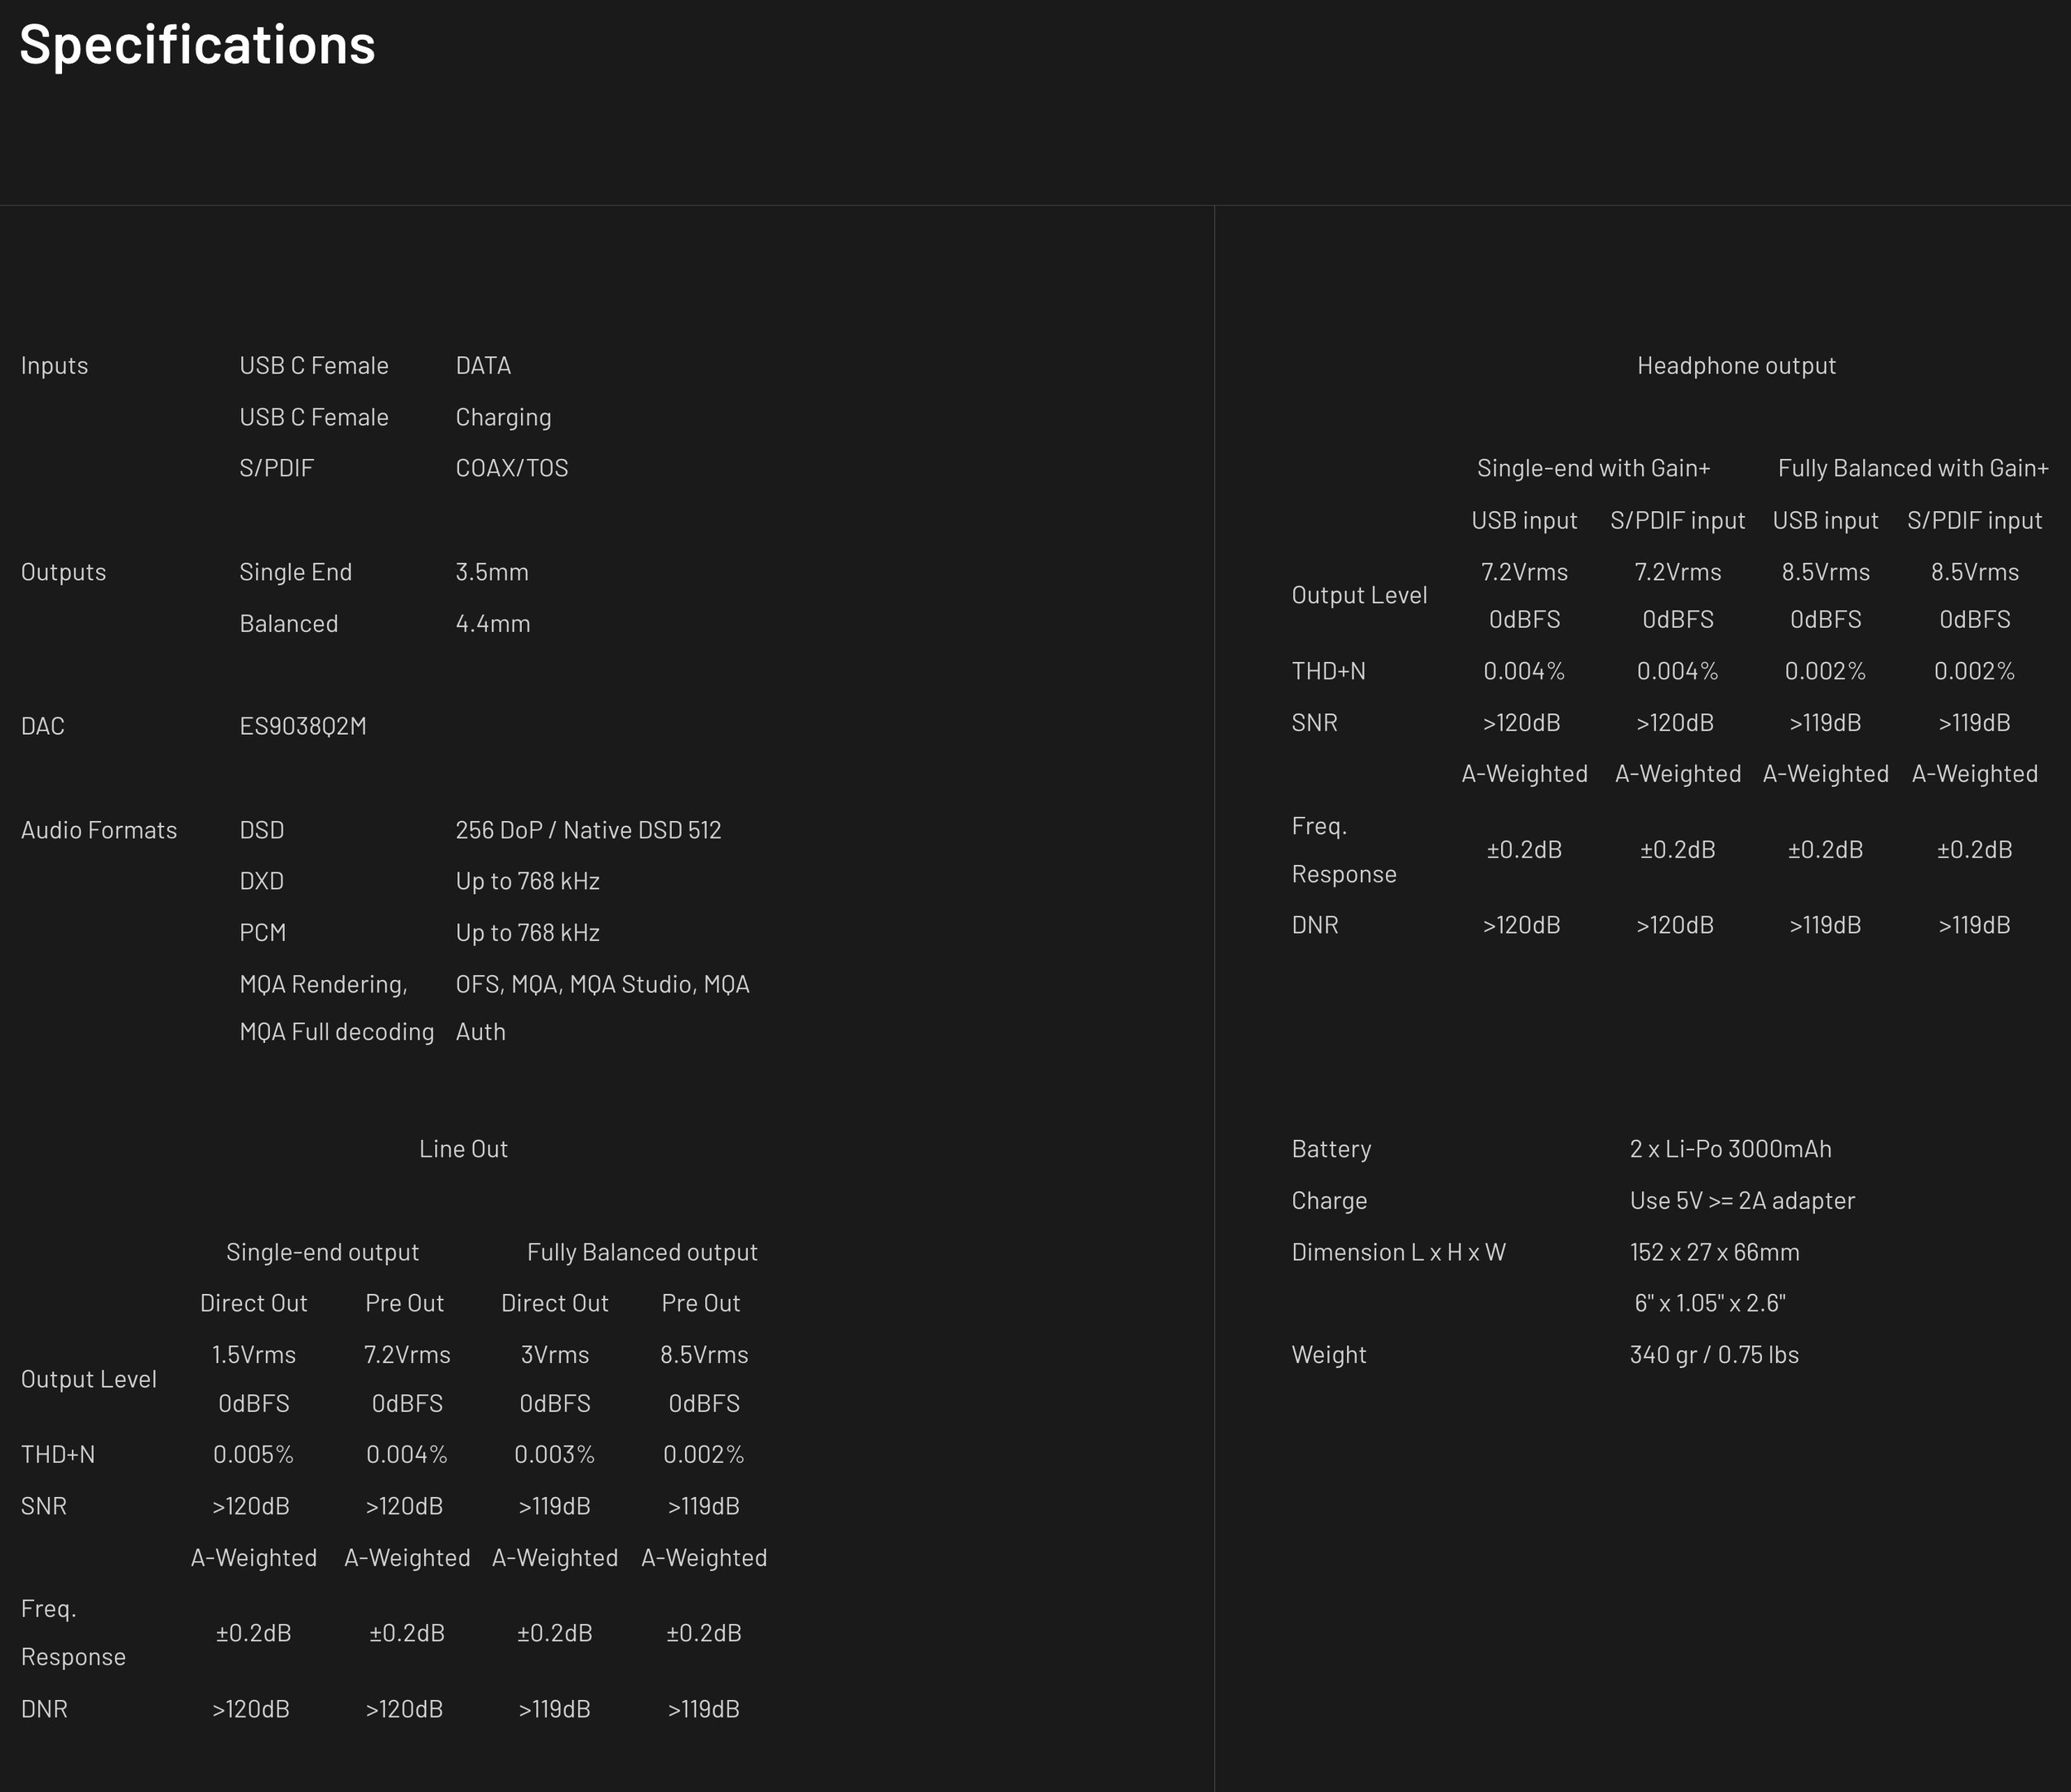The width and height of the screenshot is (2071, 1792).
Task: Click the Audio Formats row label
Action: (98, 830)
